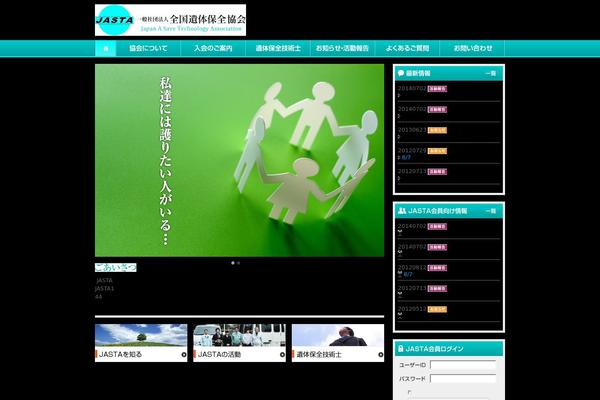
Task: Click the orange tag beside 20120512
Action: pyautogui.click(x=437, y=309)
